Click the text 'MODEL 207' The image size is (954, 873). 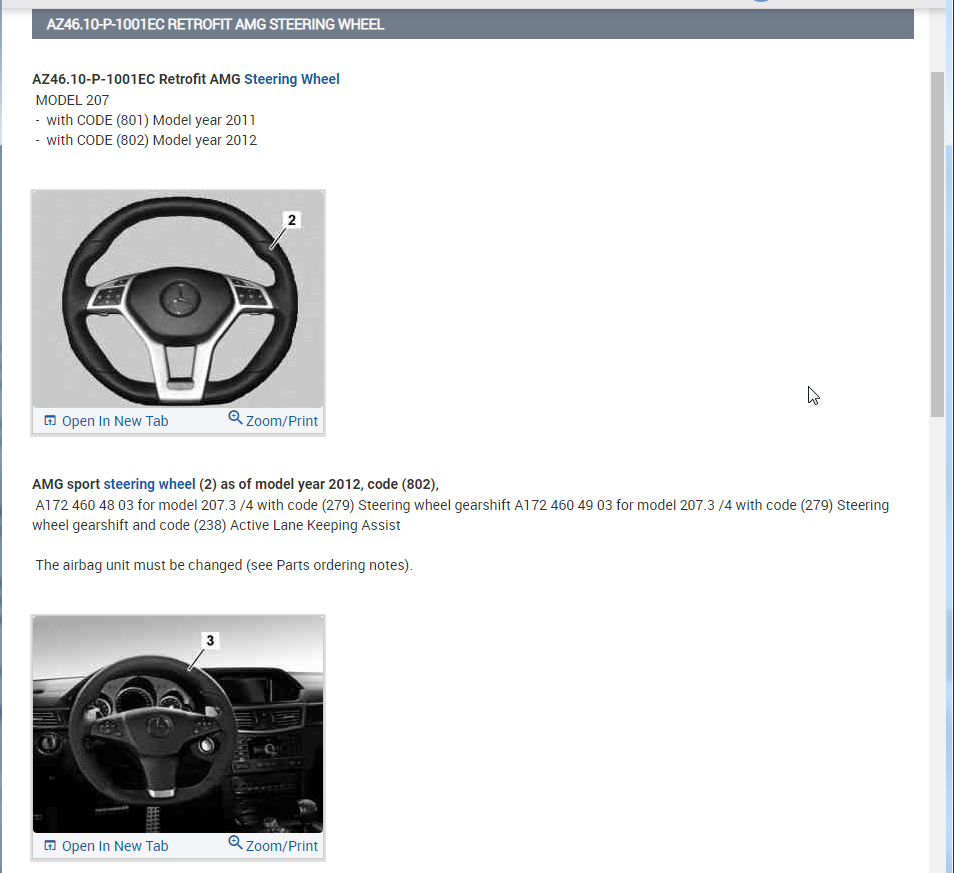click(x=72, y=100)
